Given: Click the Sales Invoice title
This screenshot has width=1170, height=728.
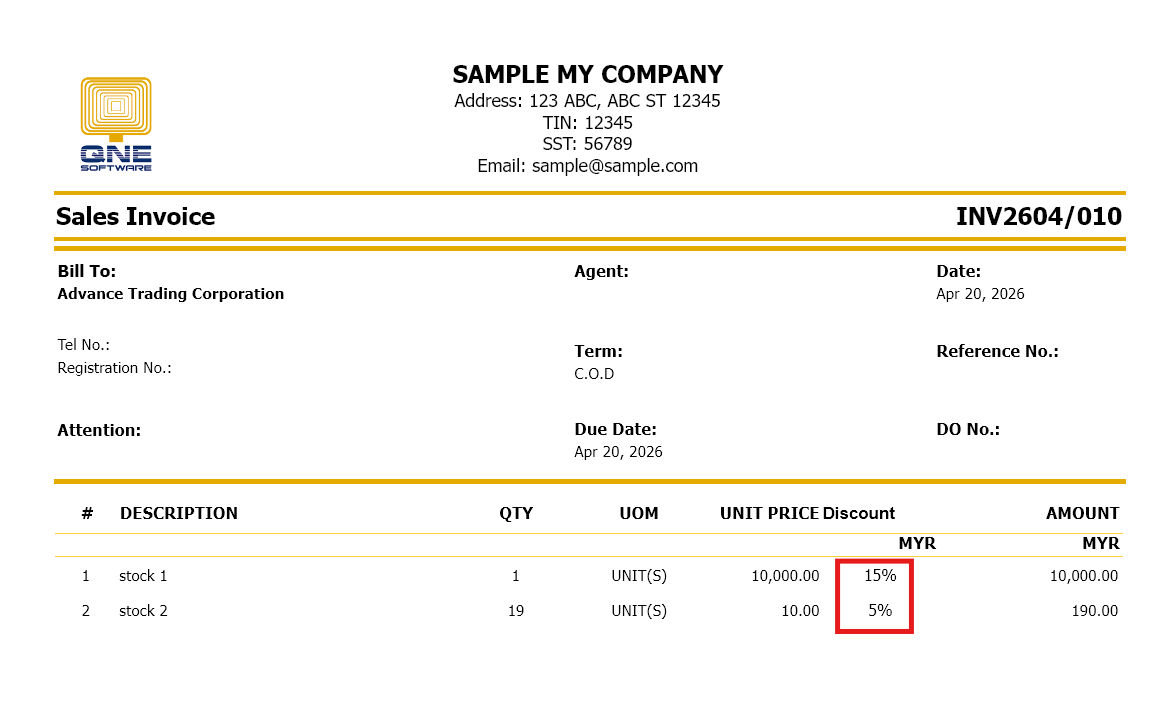Looking at the screenshot, I should click(x=135, y=217).
